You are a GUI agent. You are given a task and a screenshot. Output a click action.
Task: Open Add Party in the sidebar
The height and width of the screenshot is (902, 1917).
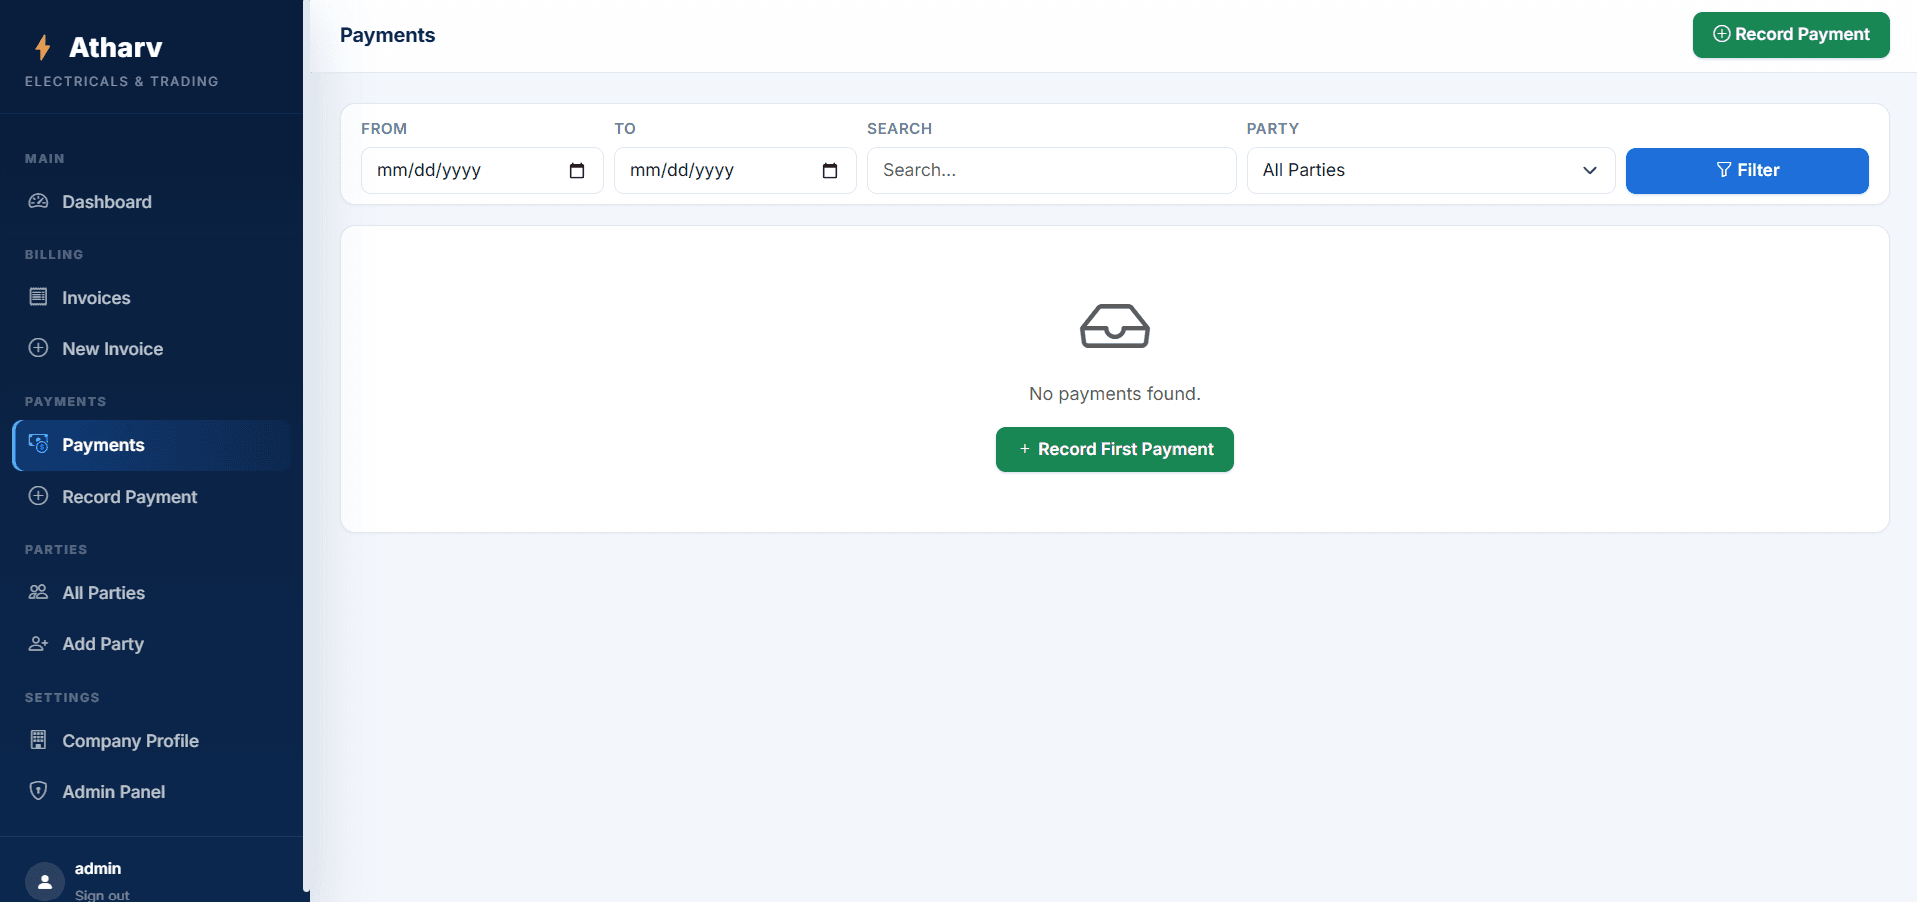(x=152, y=644)
